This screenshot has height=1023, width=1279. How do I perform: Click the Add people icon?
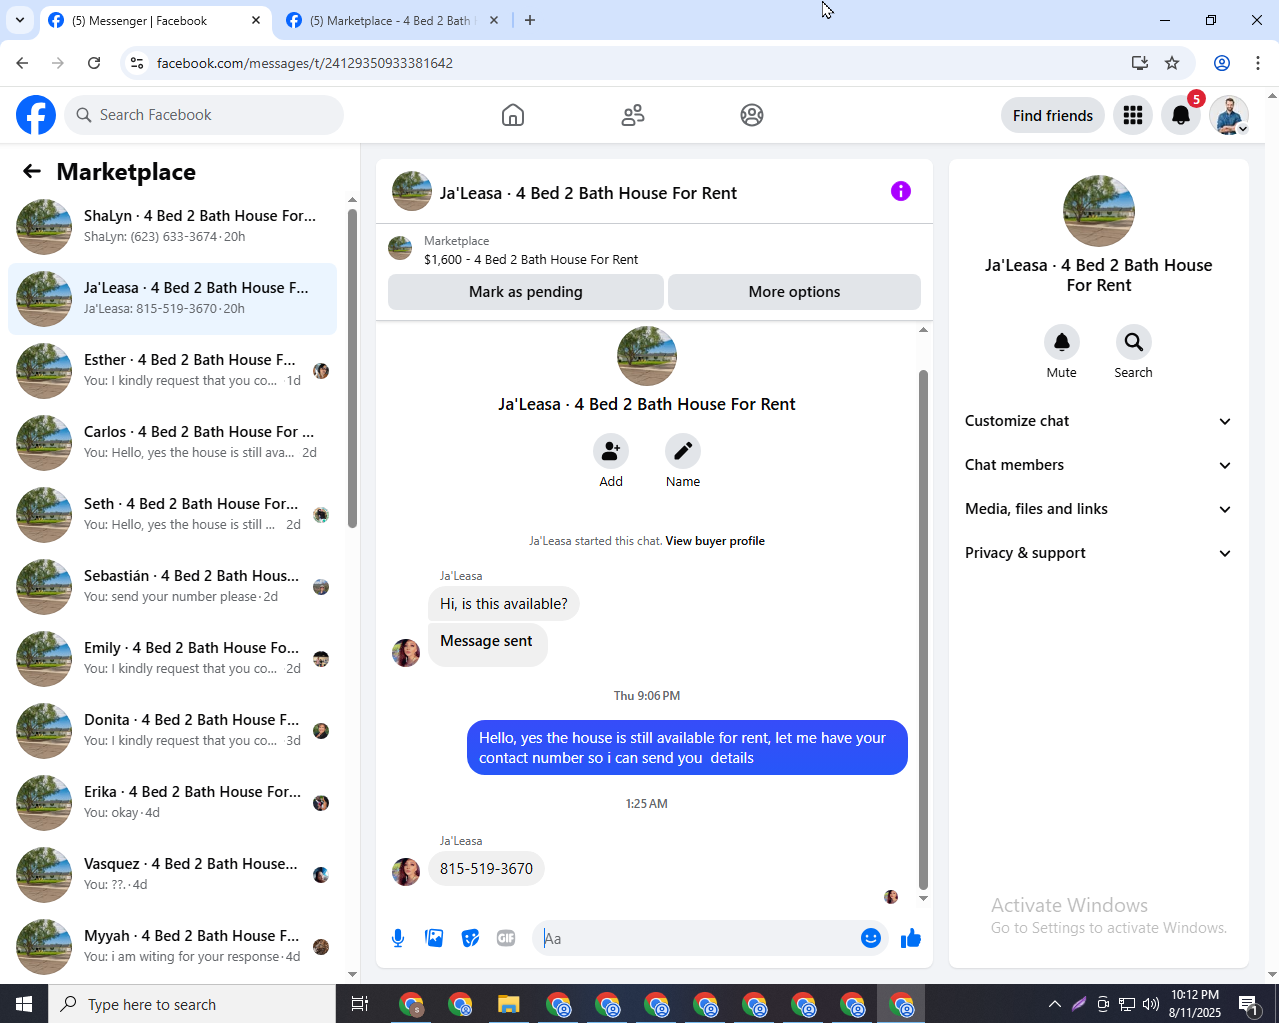[611, 451]
